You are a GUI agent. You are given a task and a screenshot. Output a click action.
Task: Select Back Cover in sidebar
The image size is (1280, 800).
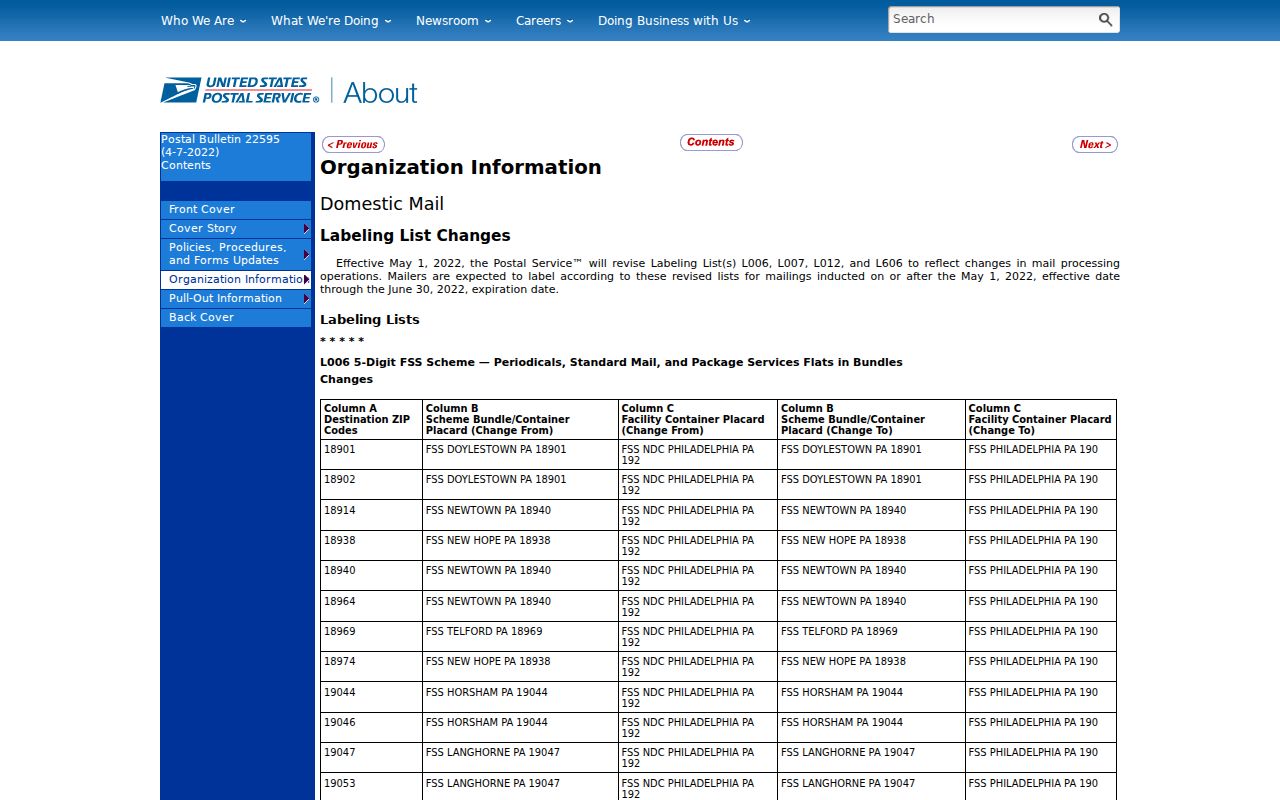click(236, 318)
